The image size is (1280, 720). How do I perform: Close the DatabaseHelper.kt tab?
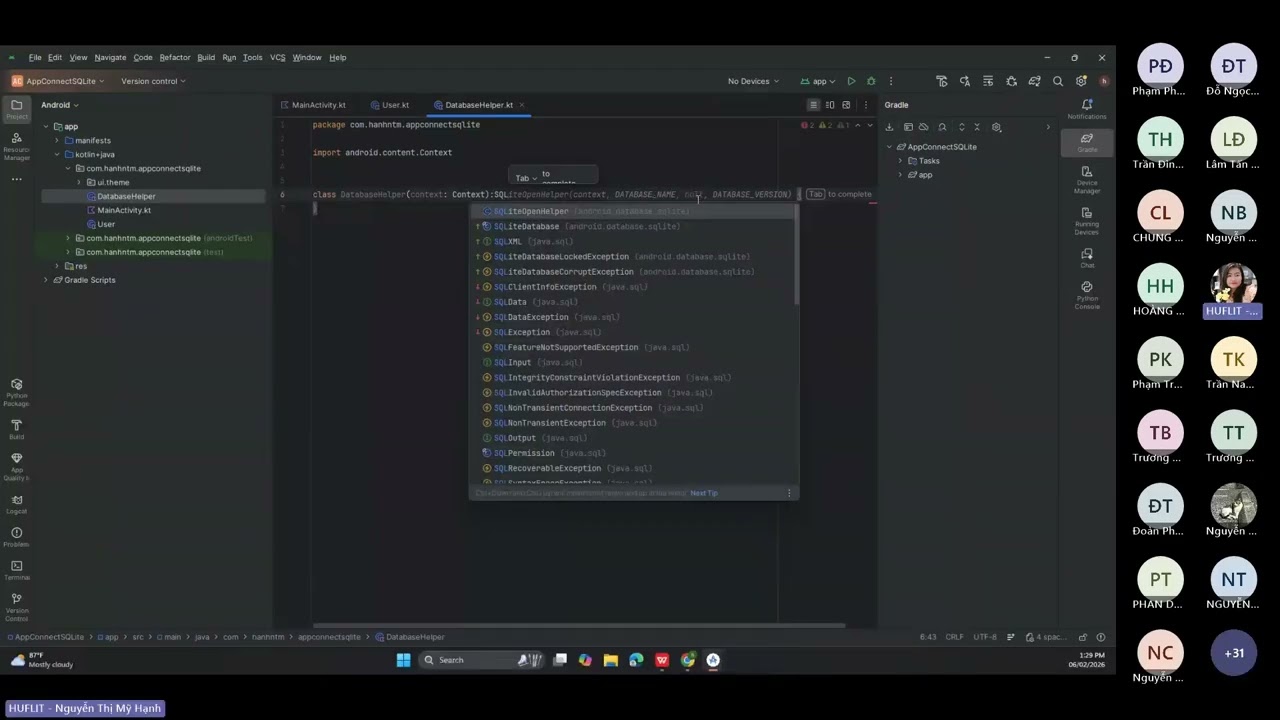523,105
